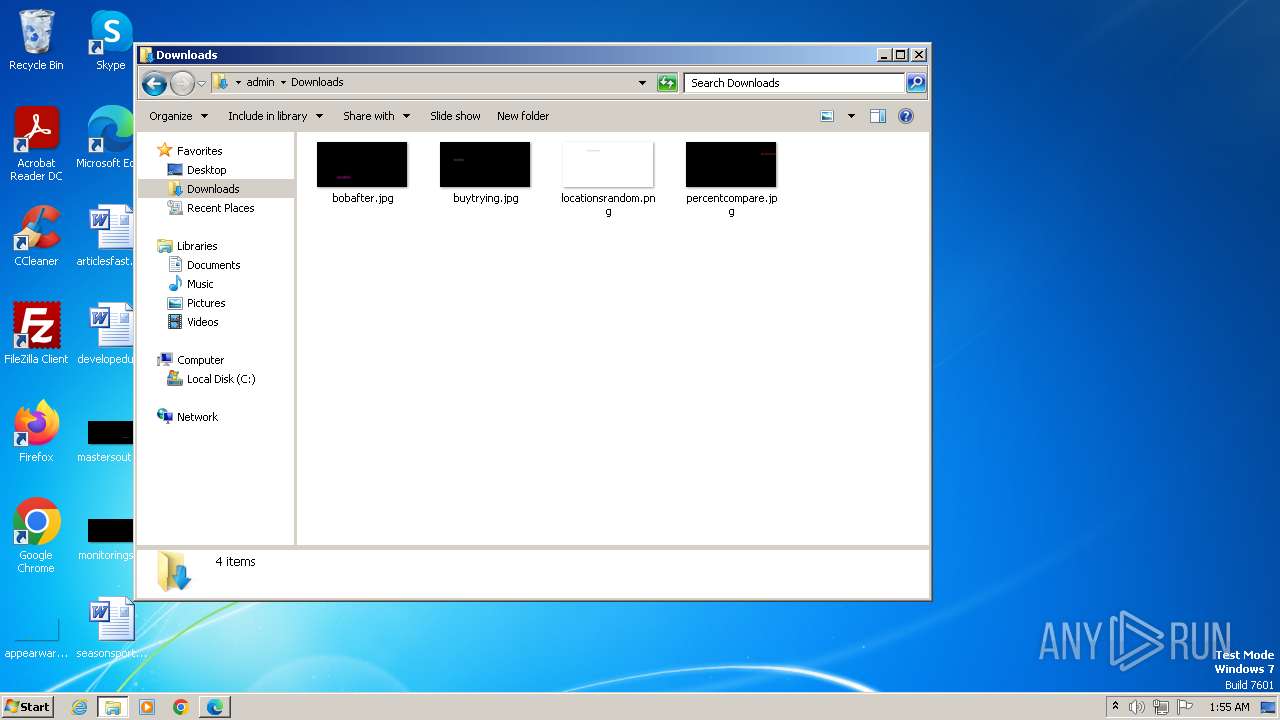1280x720 pixels.
Task: Click the refresh button beside address bar
Action: 667,83
